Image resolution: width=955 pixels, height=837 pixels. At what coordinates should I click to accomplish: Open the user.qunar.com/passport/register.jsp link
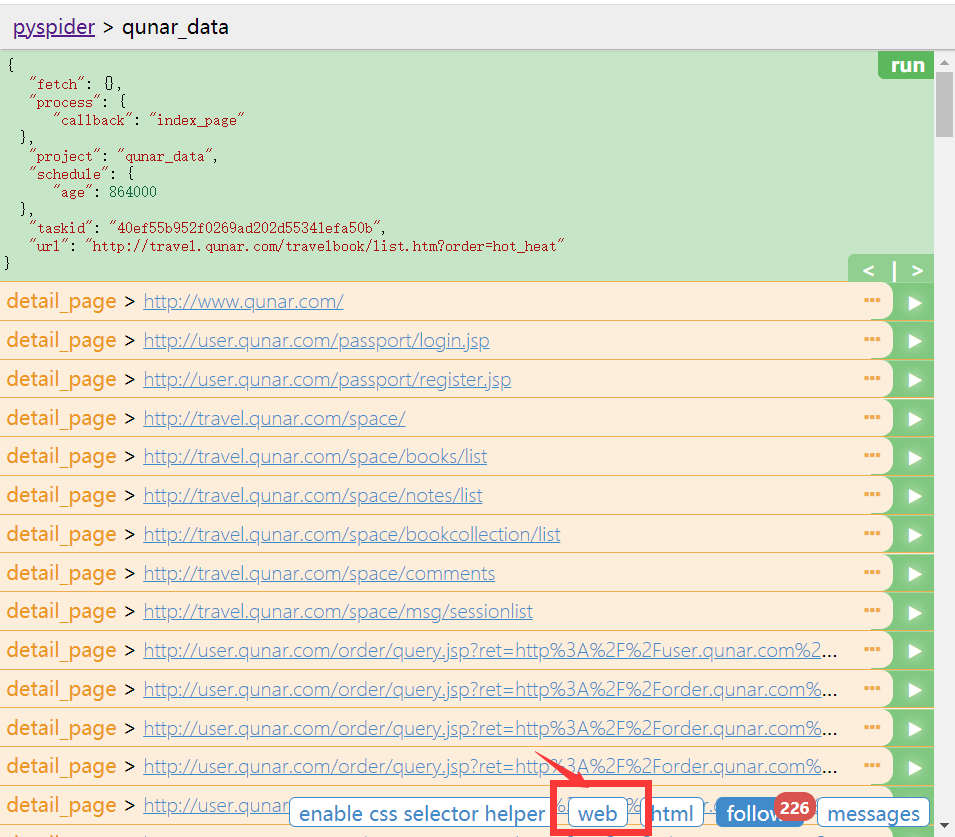click(x=327, y=380)
